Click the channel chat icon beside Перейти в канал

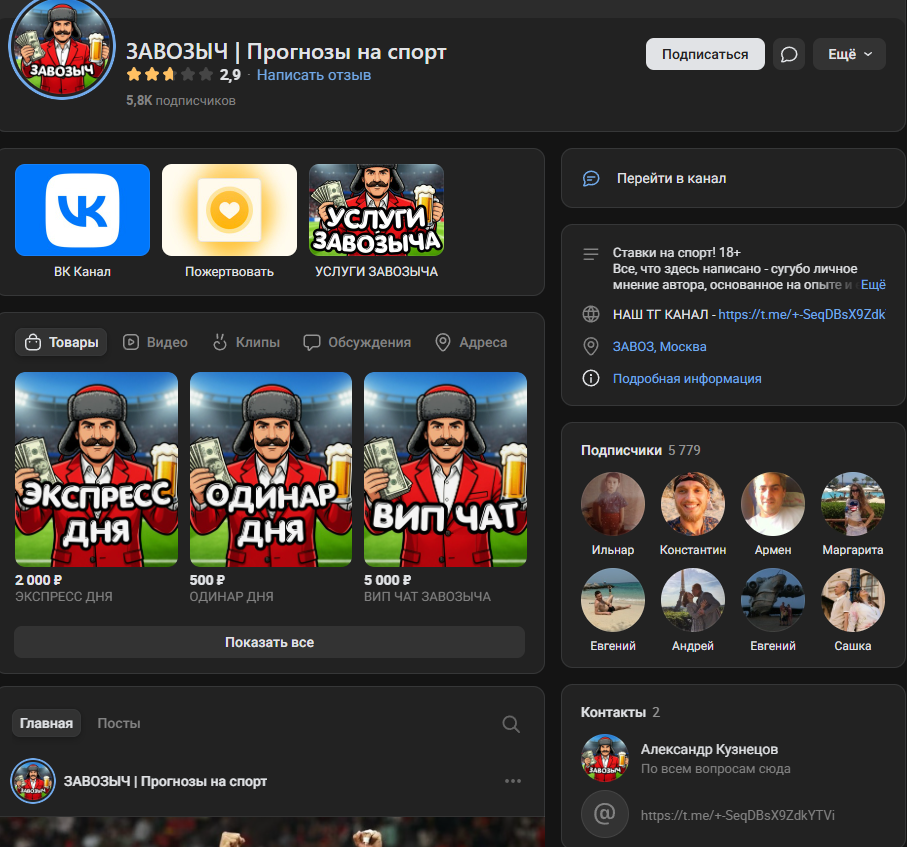(591, 178)
